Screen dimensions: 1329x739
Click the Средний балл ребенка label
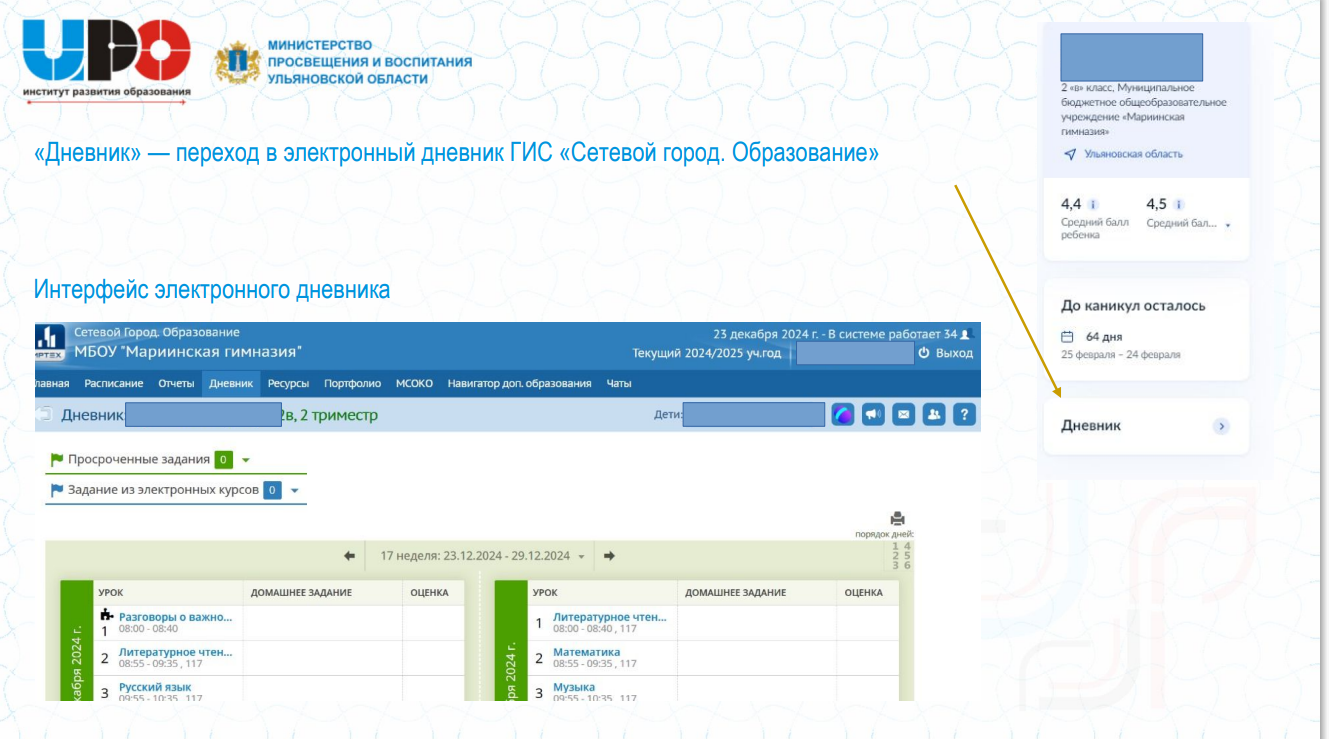[1095, 228]
